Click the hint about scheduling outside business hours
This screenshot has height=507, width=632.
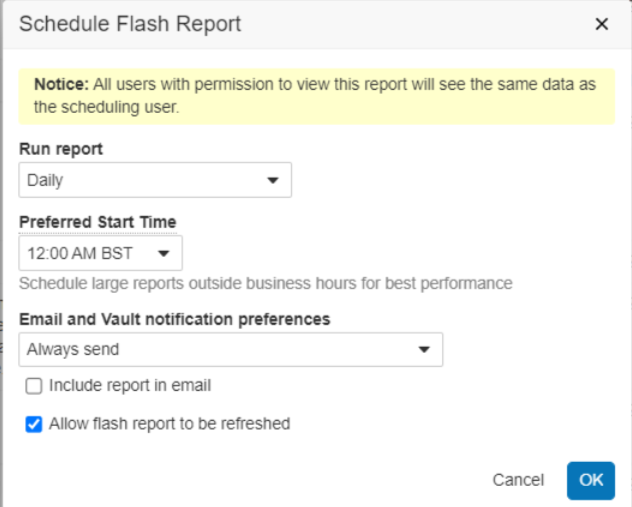[265, 283]
